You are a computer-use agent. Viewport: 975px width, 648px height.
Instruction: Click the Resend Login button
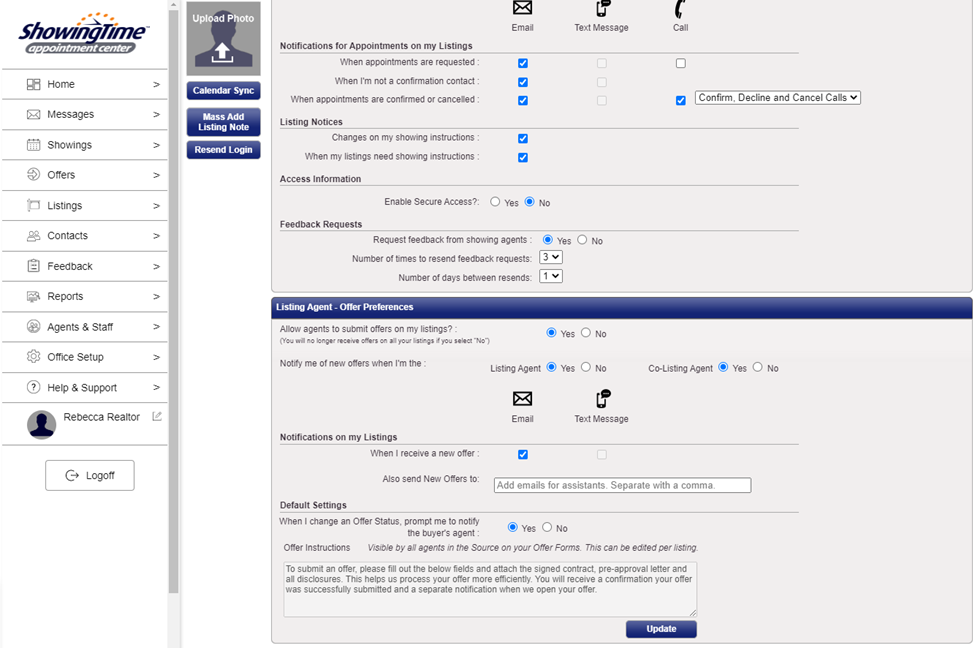click(223, 150)
